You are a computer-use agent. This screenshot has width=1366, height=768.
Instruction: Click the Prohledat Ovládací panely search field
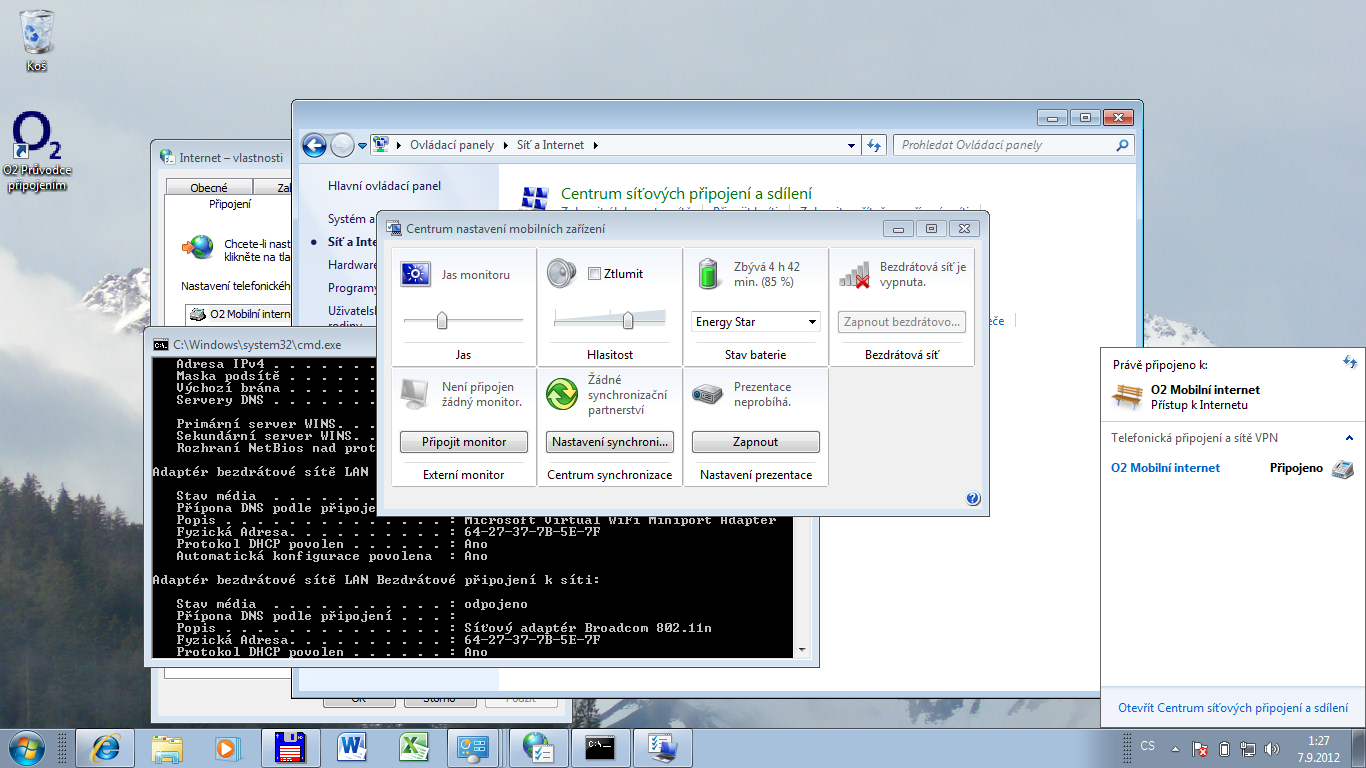1005,145
